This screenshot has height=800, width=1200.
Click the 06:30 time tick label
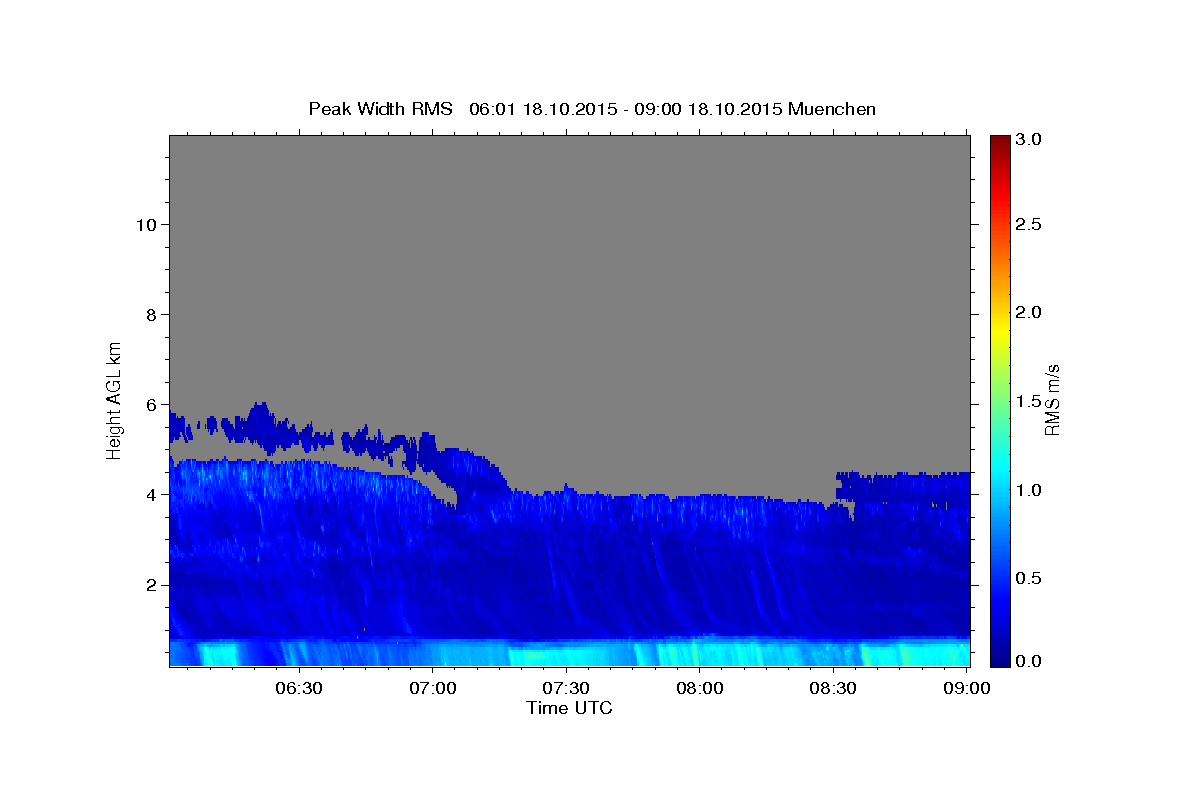pos(298,688)
